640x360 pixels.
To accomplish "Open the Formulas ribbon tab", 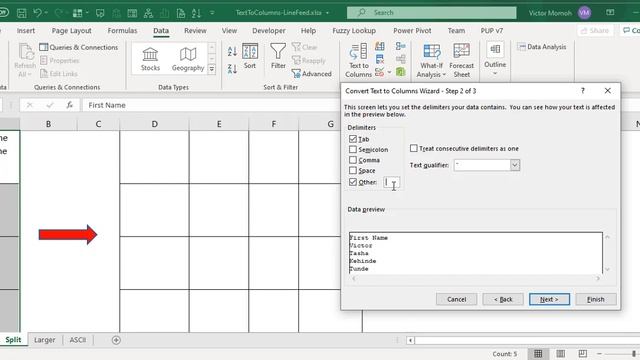I will (x=122, y=31).
